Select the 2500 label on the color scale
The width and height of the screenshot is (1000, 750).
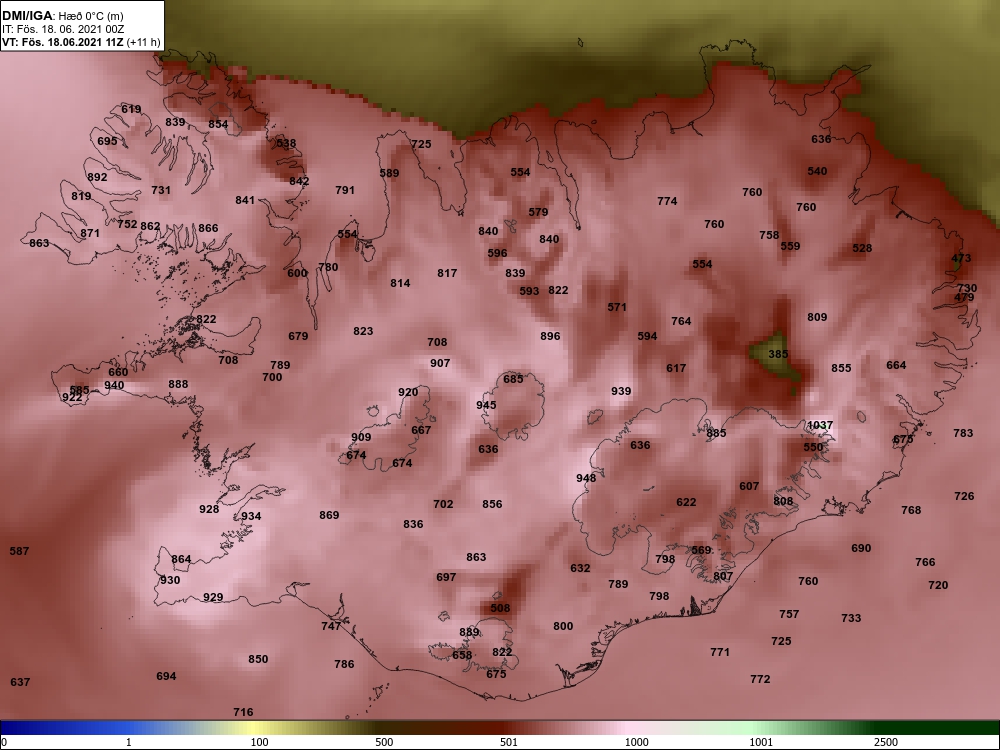click(886, 742)
